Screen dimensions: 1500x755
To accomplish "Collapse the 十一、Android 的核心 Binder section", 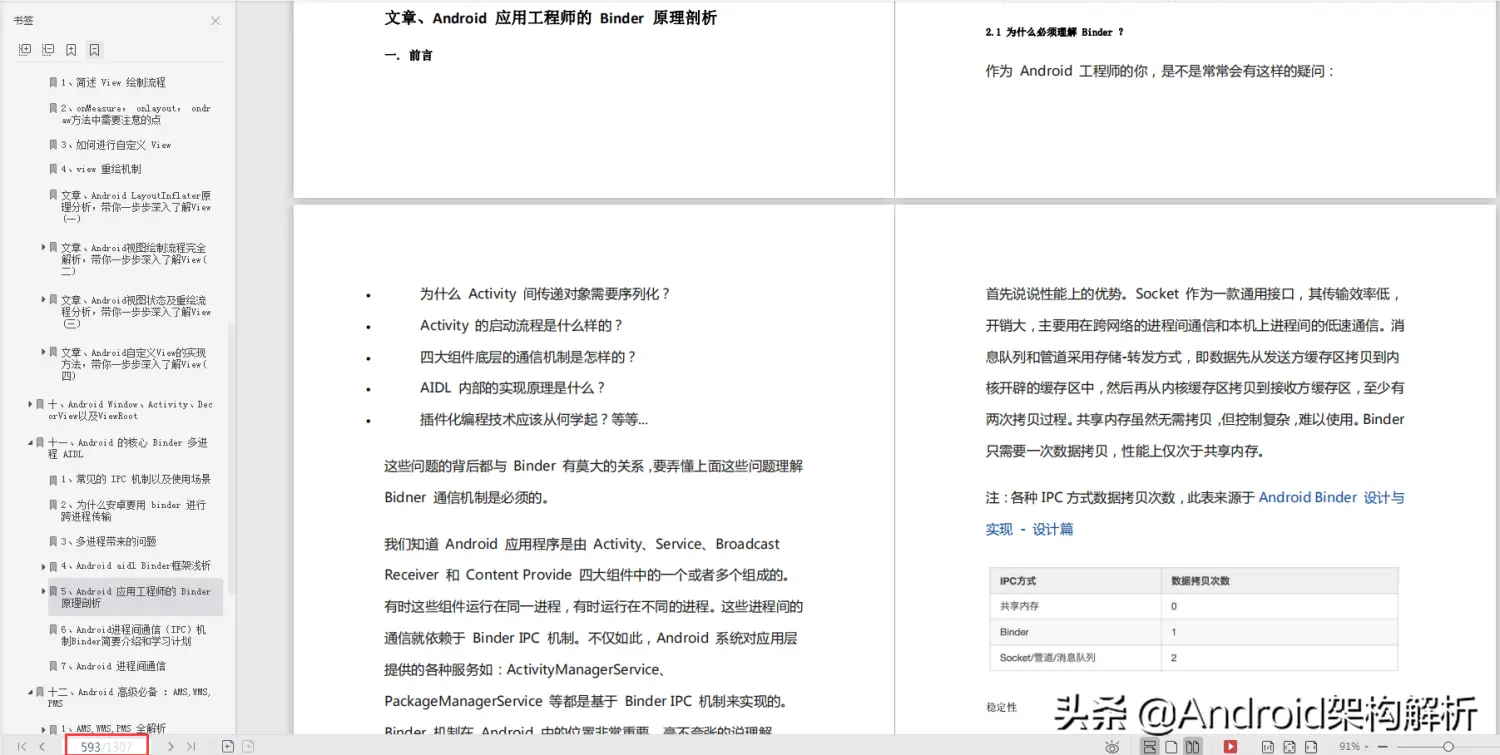I will coord(30,442).
